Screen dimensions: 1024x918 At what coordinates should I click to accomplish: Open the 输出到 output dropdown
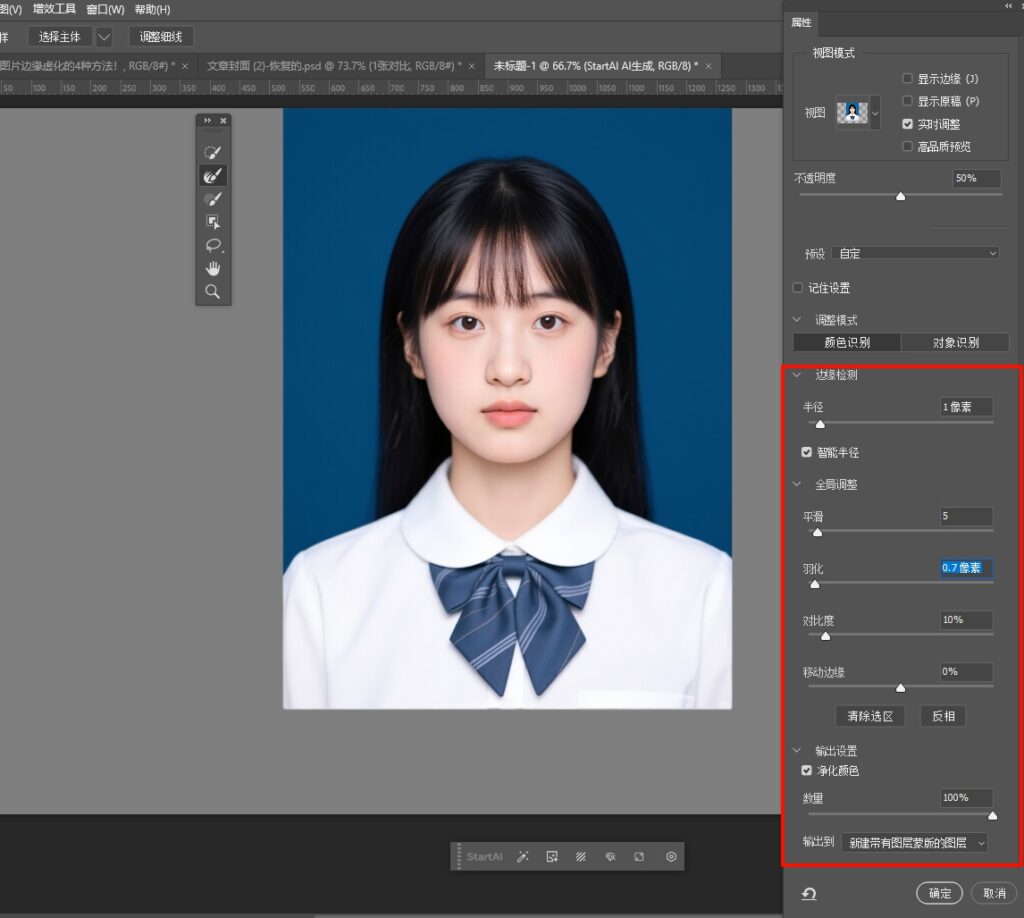coord(914,843)
